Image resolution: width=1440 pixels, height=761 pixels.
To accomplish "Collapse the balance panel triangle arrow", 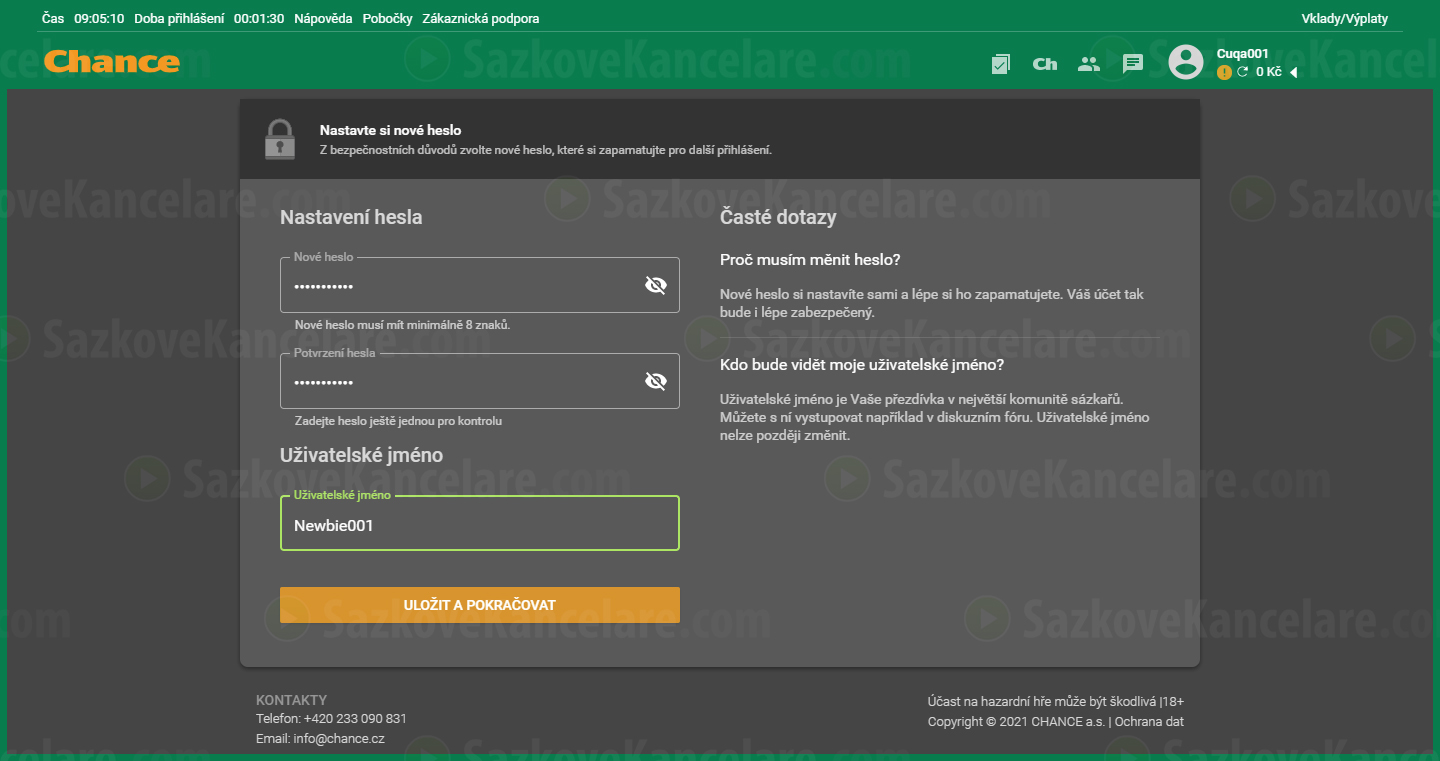I will pos(1293,72).
